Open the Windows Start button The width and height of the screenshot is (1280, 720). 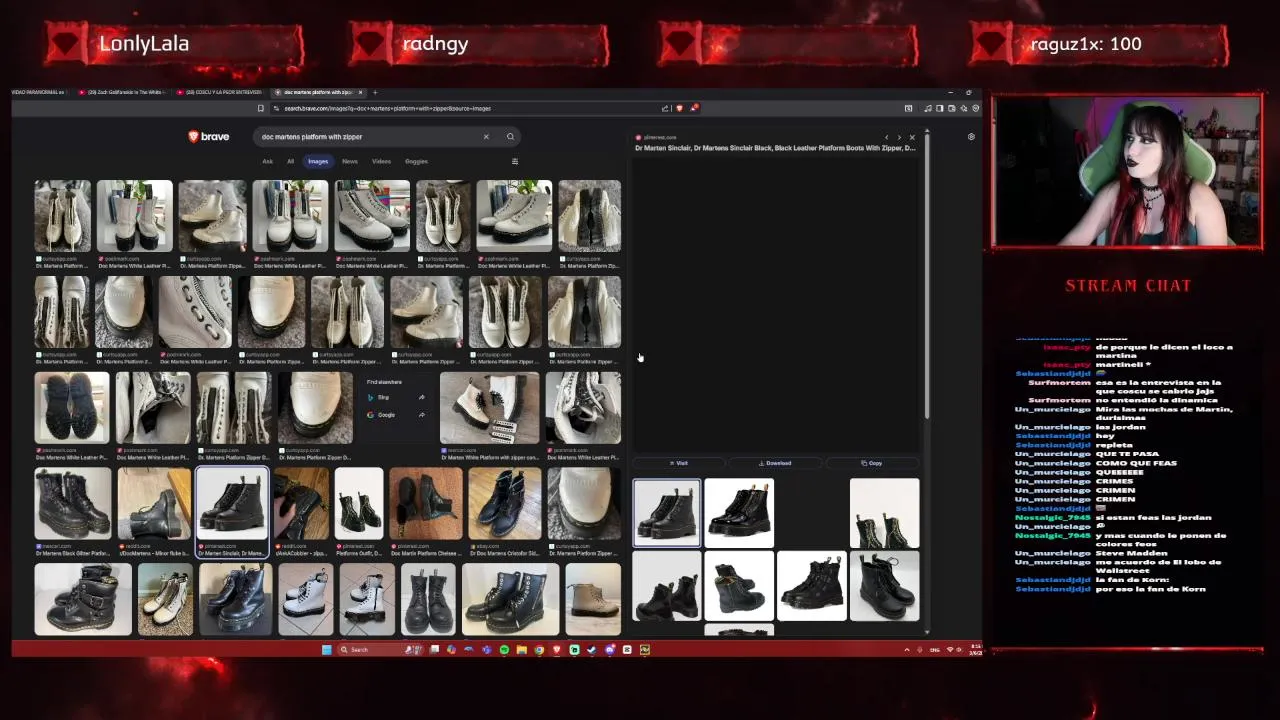pos(327,650)
